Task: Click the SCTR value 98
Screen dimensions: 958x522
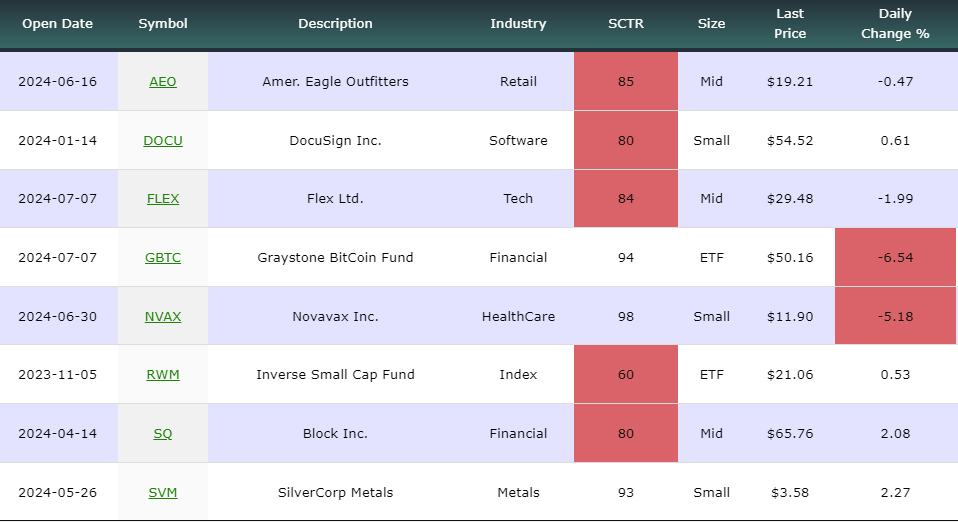Action: click(626, 316)
